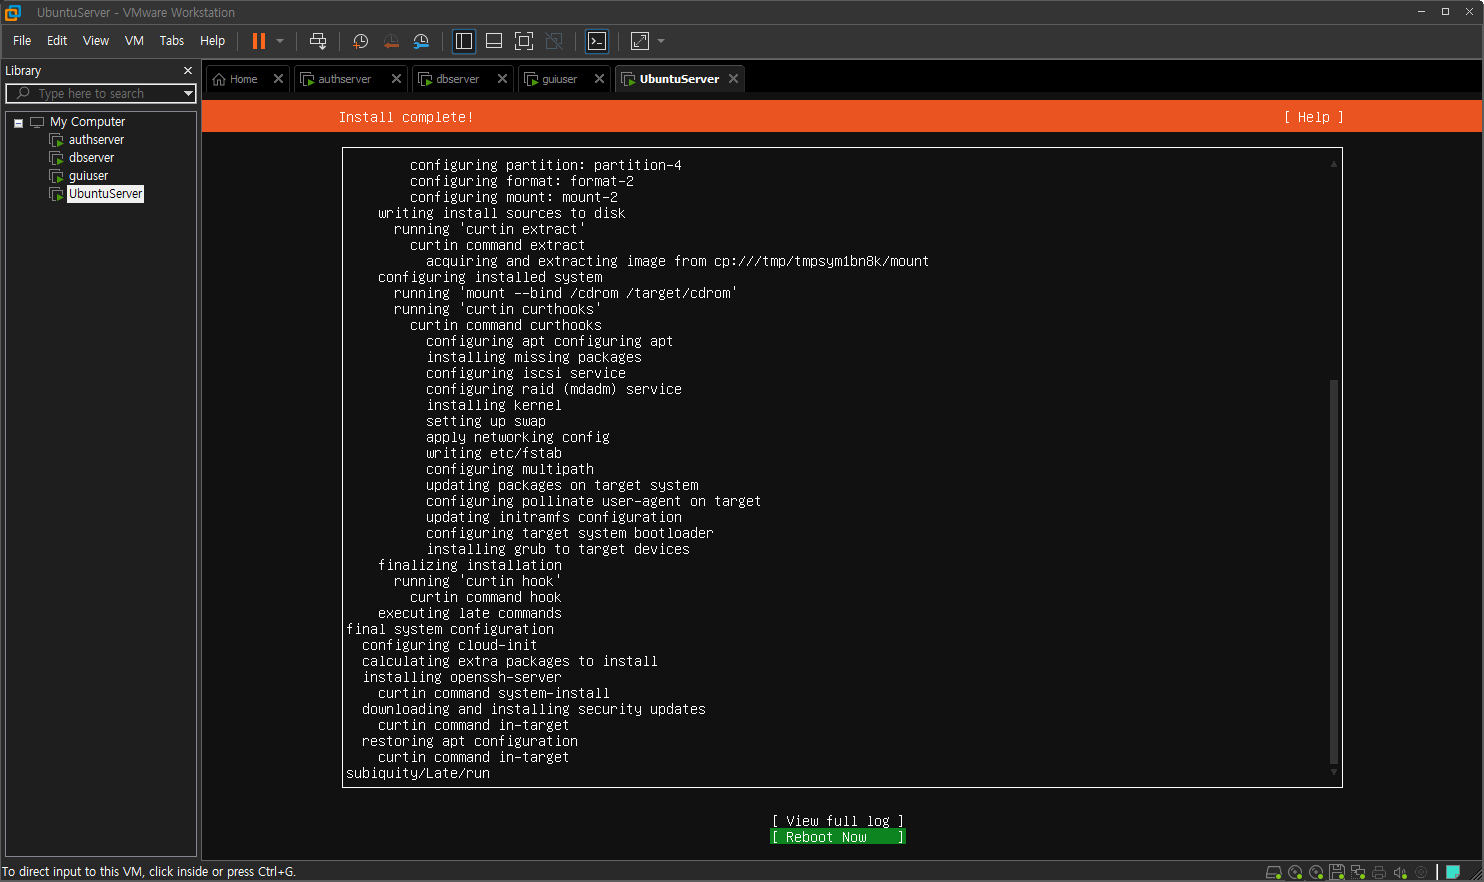This screenshot has width=1484, height=882.
Task: Pause the virtual machine
Action: coord(259,41)
